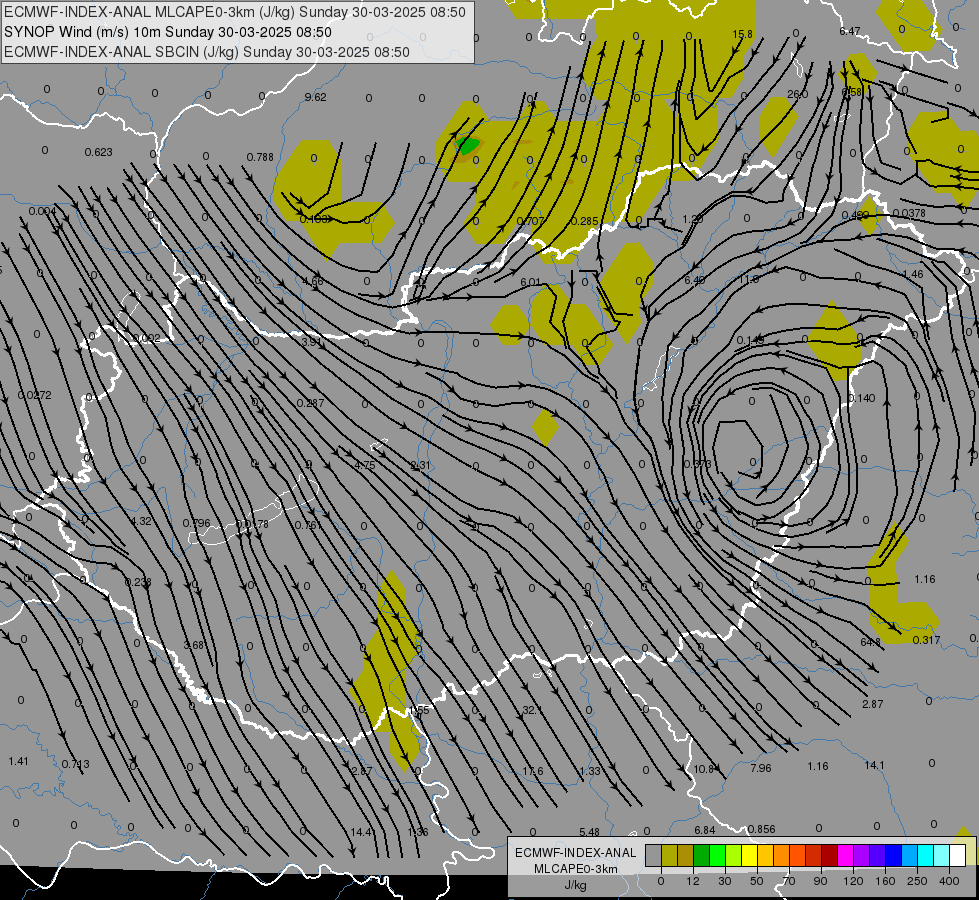Click the small green MLCAPE patch on the map

click(x=467, y=146)
